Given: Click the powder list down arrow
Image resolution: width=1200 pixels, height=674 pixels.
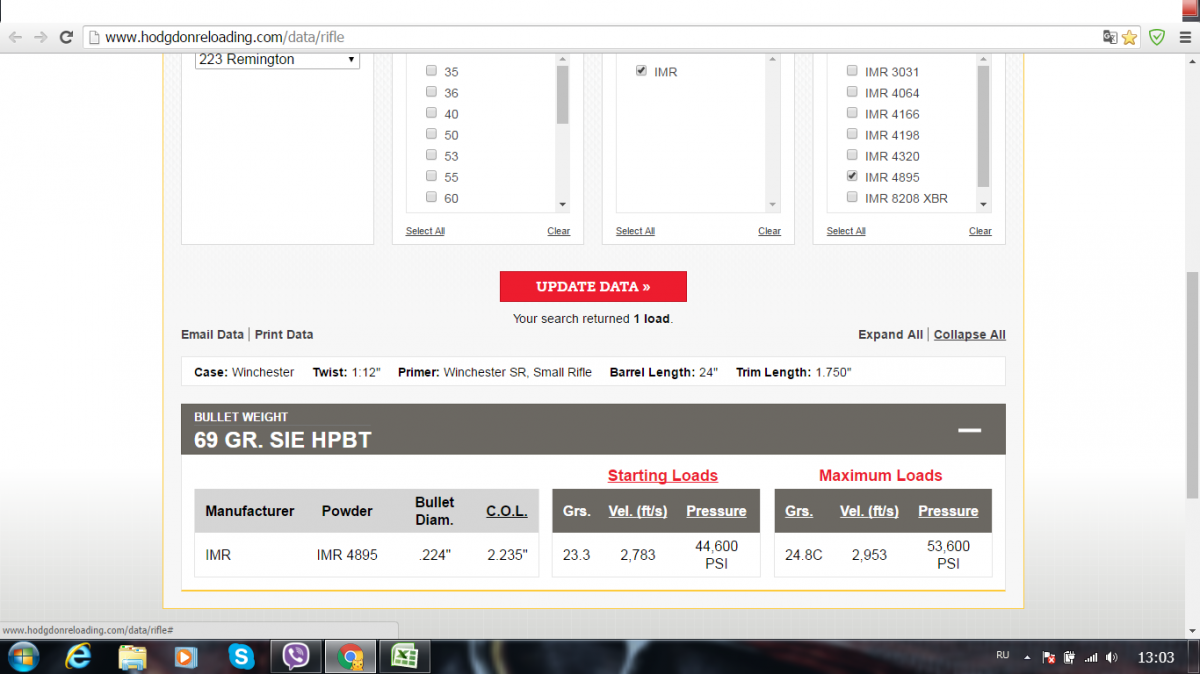Looking at the screenshot, I should point(983,204).
